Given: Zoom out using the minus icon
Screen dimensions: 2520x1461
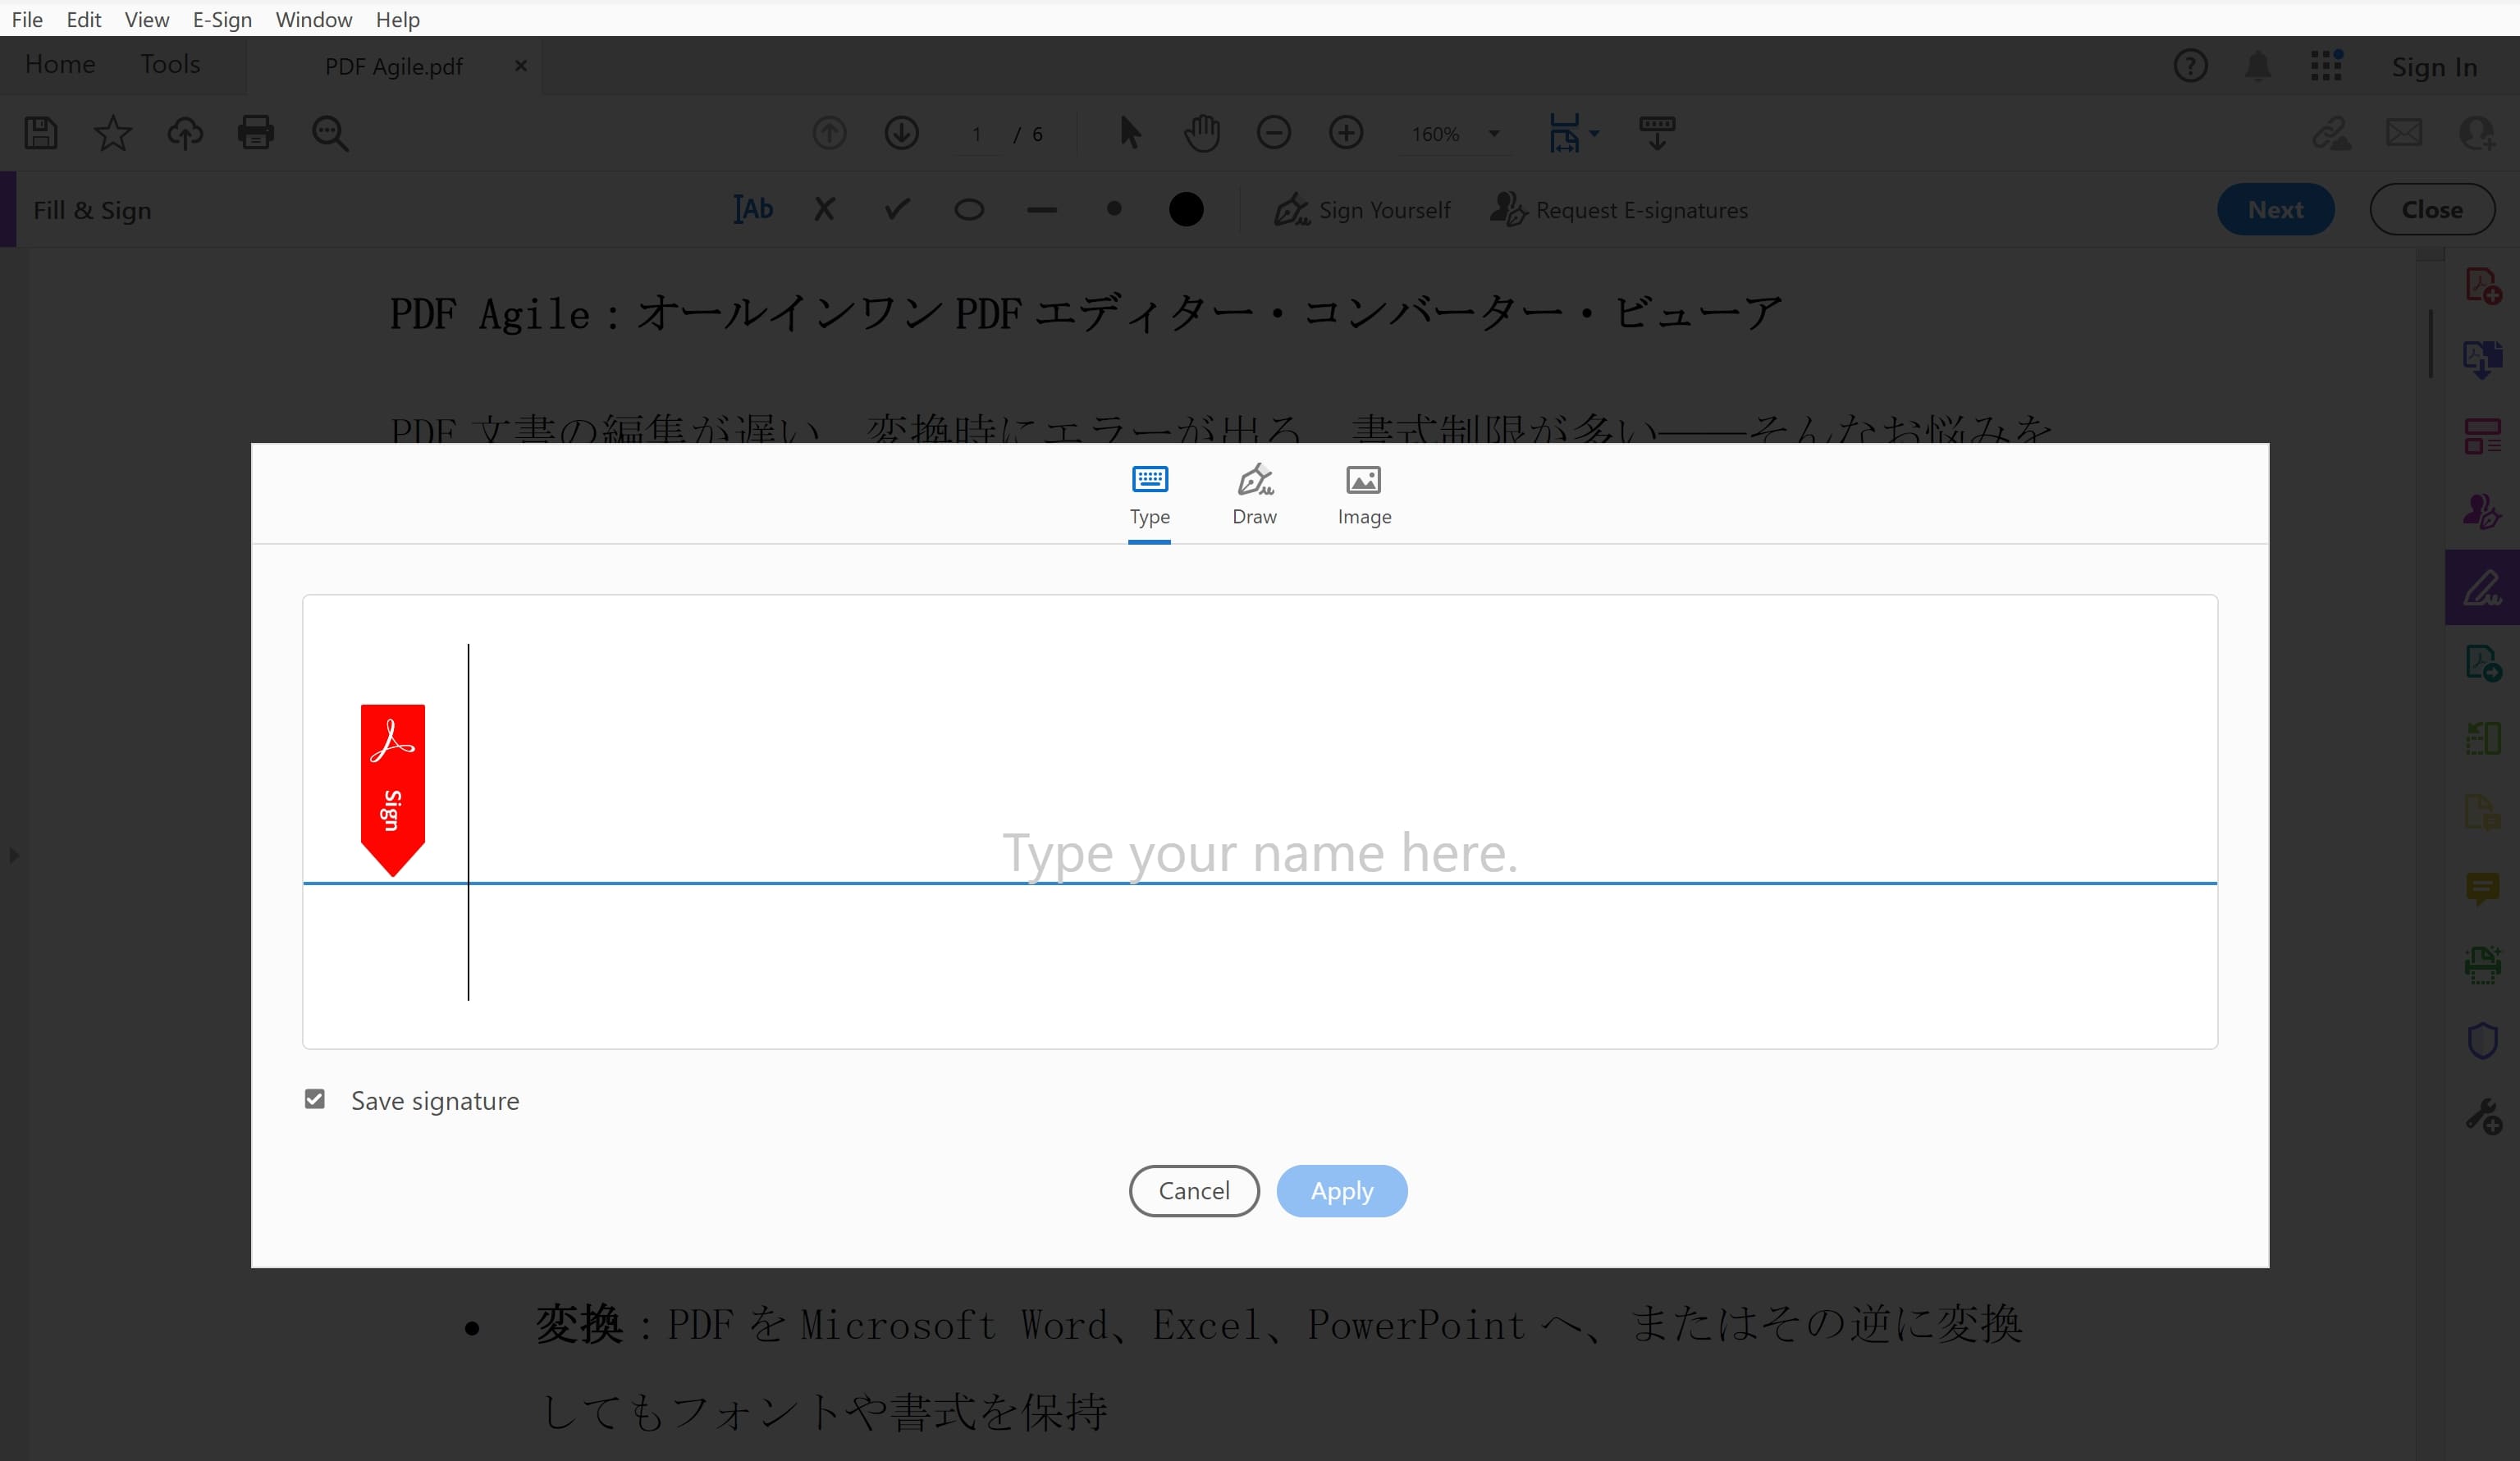Looking at the screenshot, I should tap(1274, 132).
